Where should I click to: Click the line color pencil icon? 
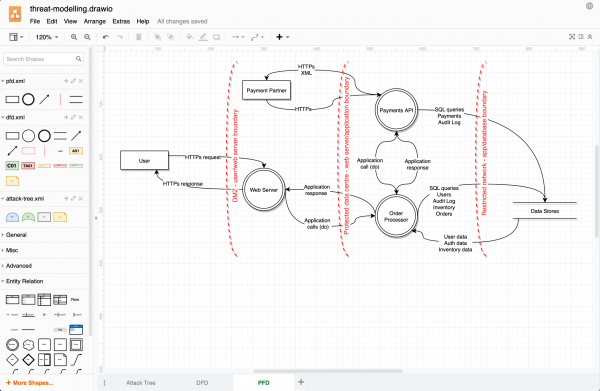click(x=203, y=37)
